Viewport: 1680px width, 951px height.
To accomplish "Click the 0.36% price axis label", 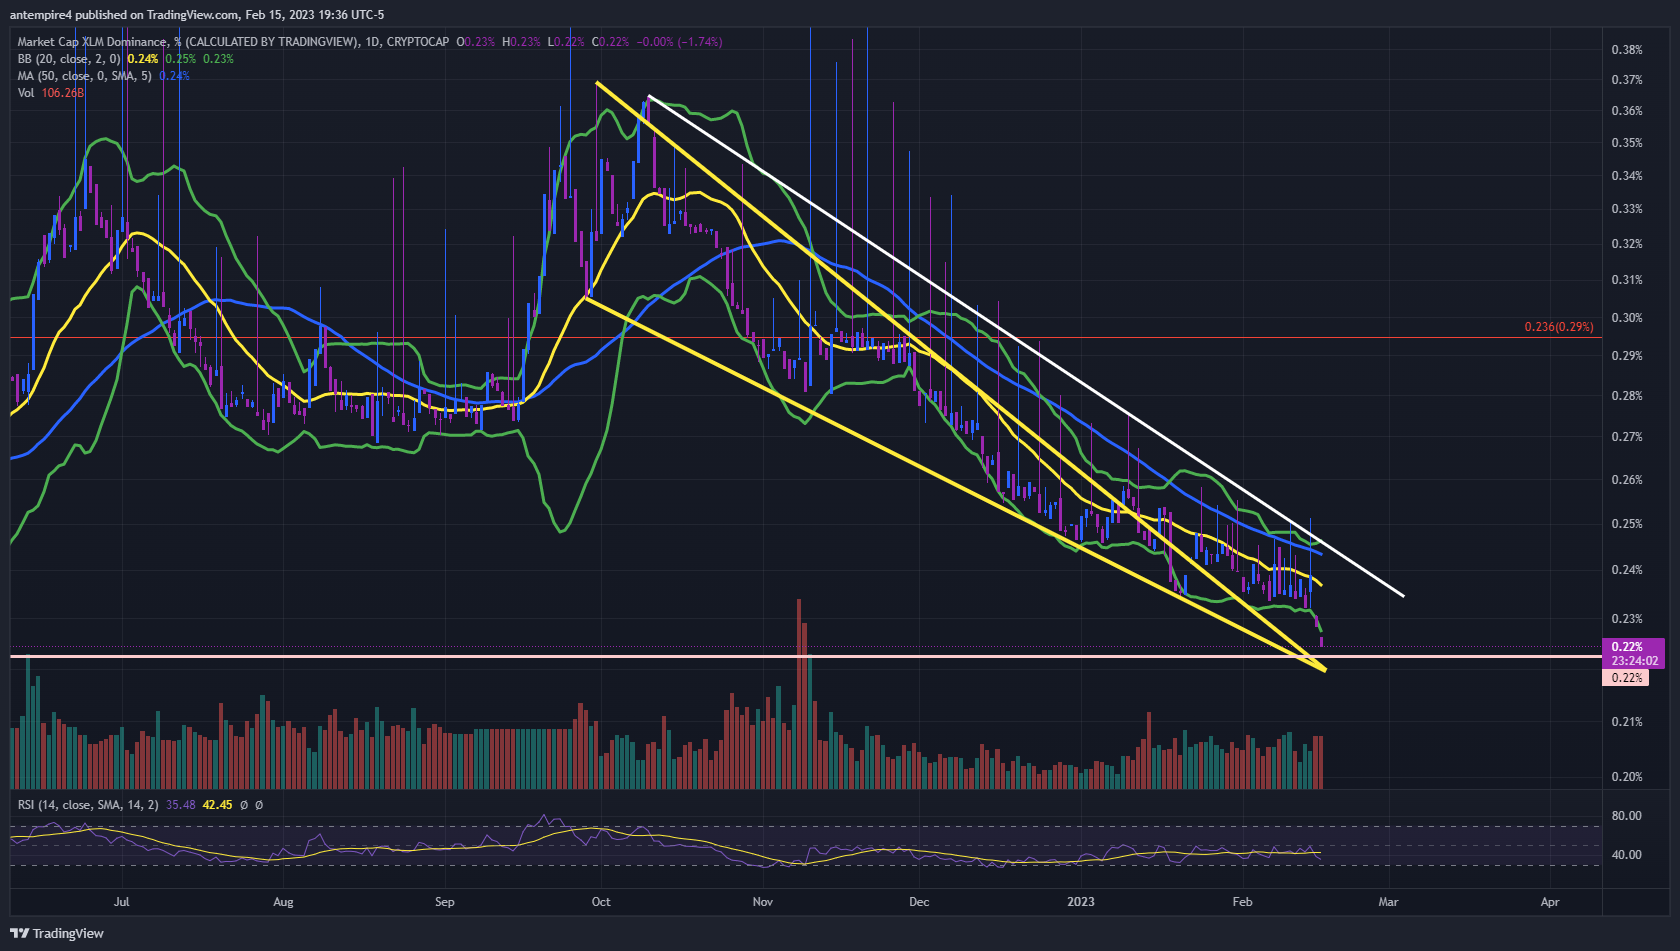I will 1627,111.
